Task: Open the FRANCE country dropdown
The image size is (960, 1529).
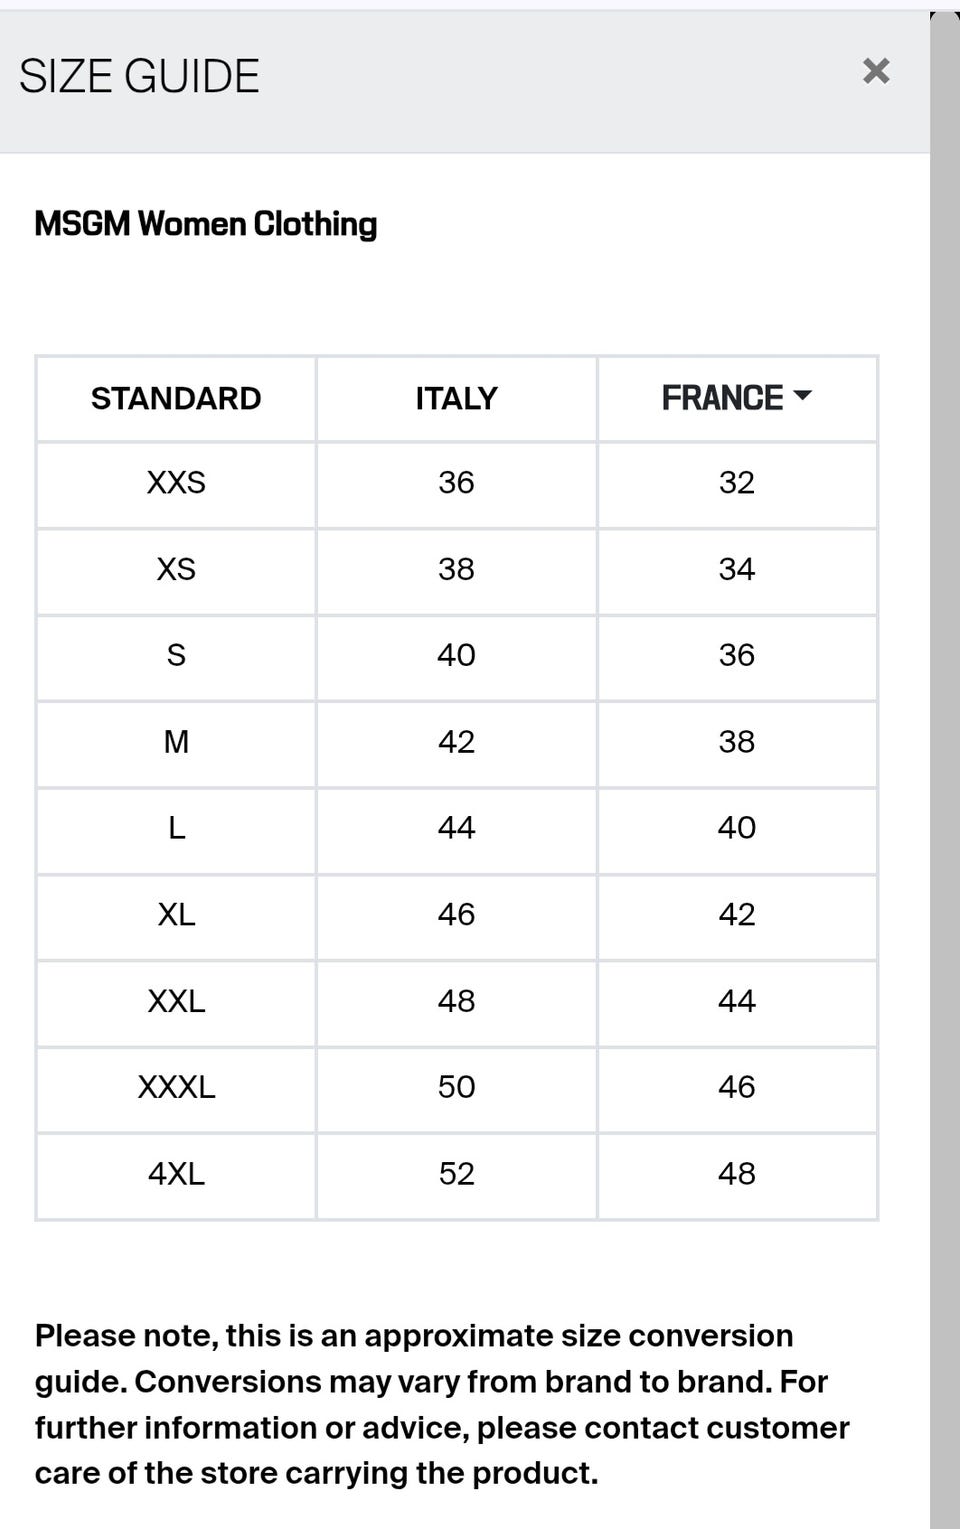Action: tap(736, 398)
